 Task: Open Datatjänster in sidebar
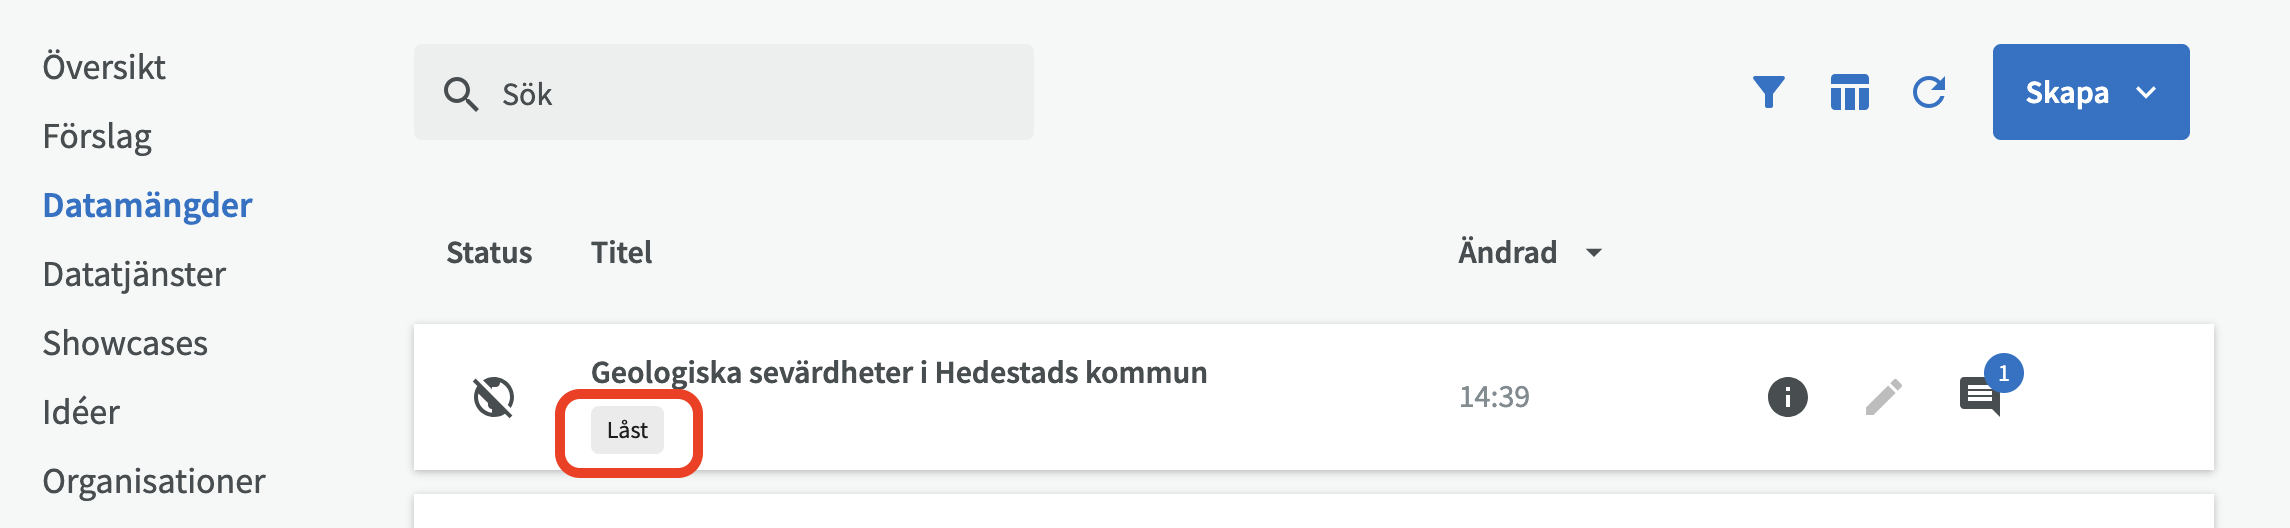click(134, 274)
